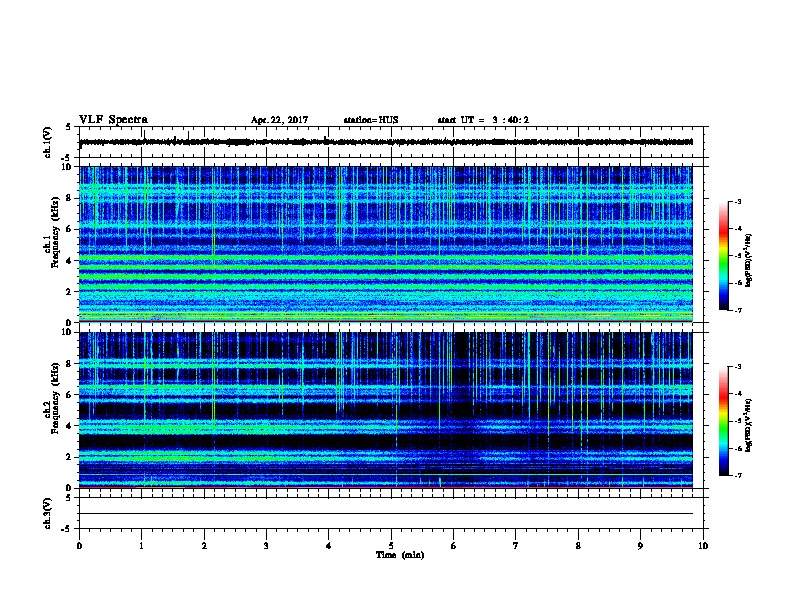Click the time axis tick label "7"
This screenshot has width=792, height=612.
516,546
